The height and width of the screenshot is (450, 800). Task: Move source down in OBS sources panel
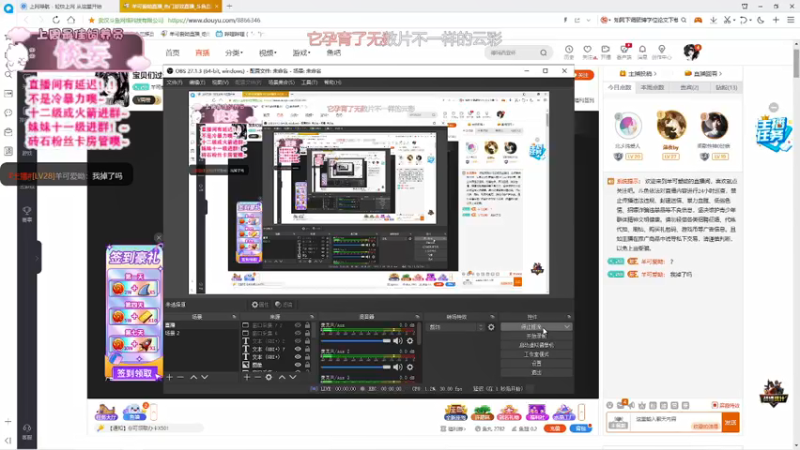click(x=293, y=377)
